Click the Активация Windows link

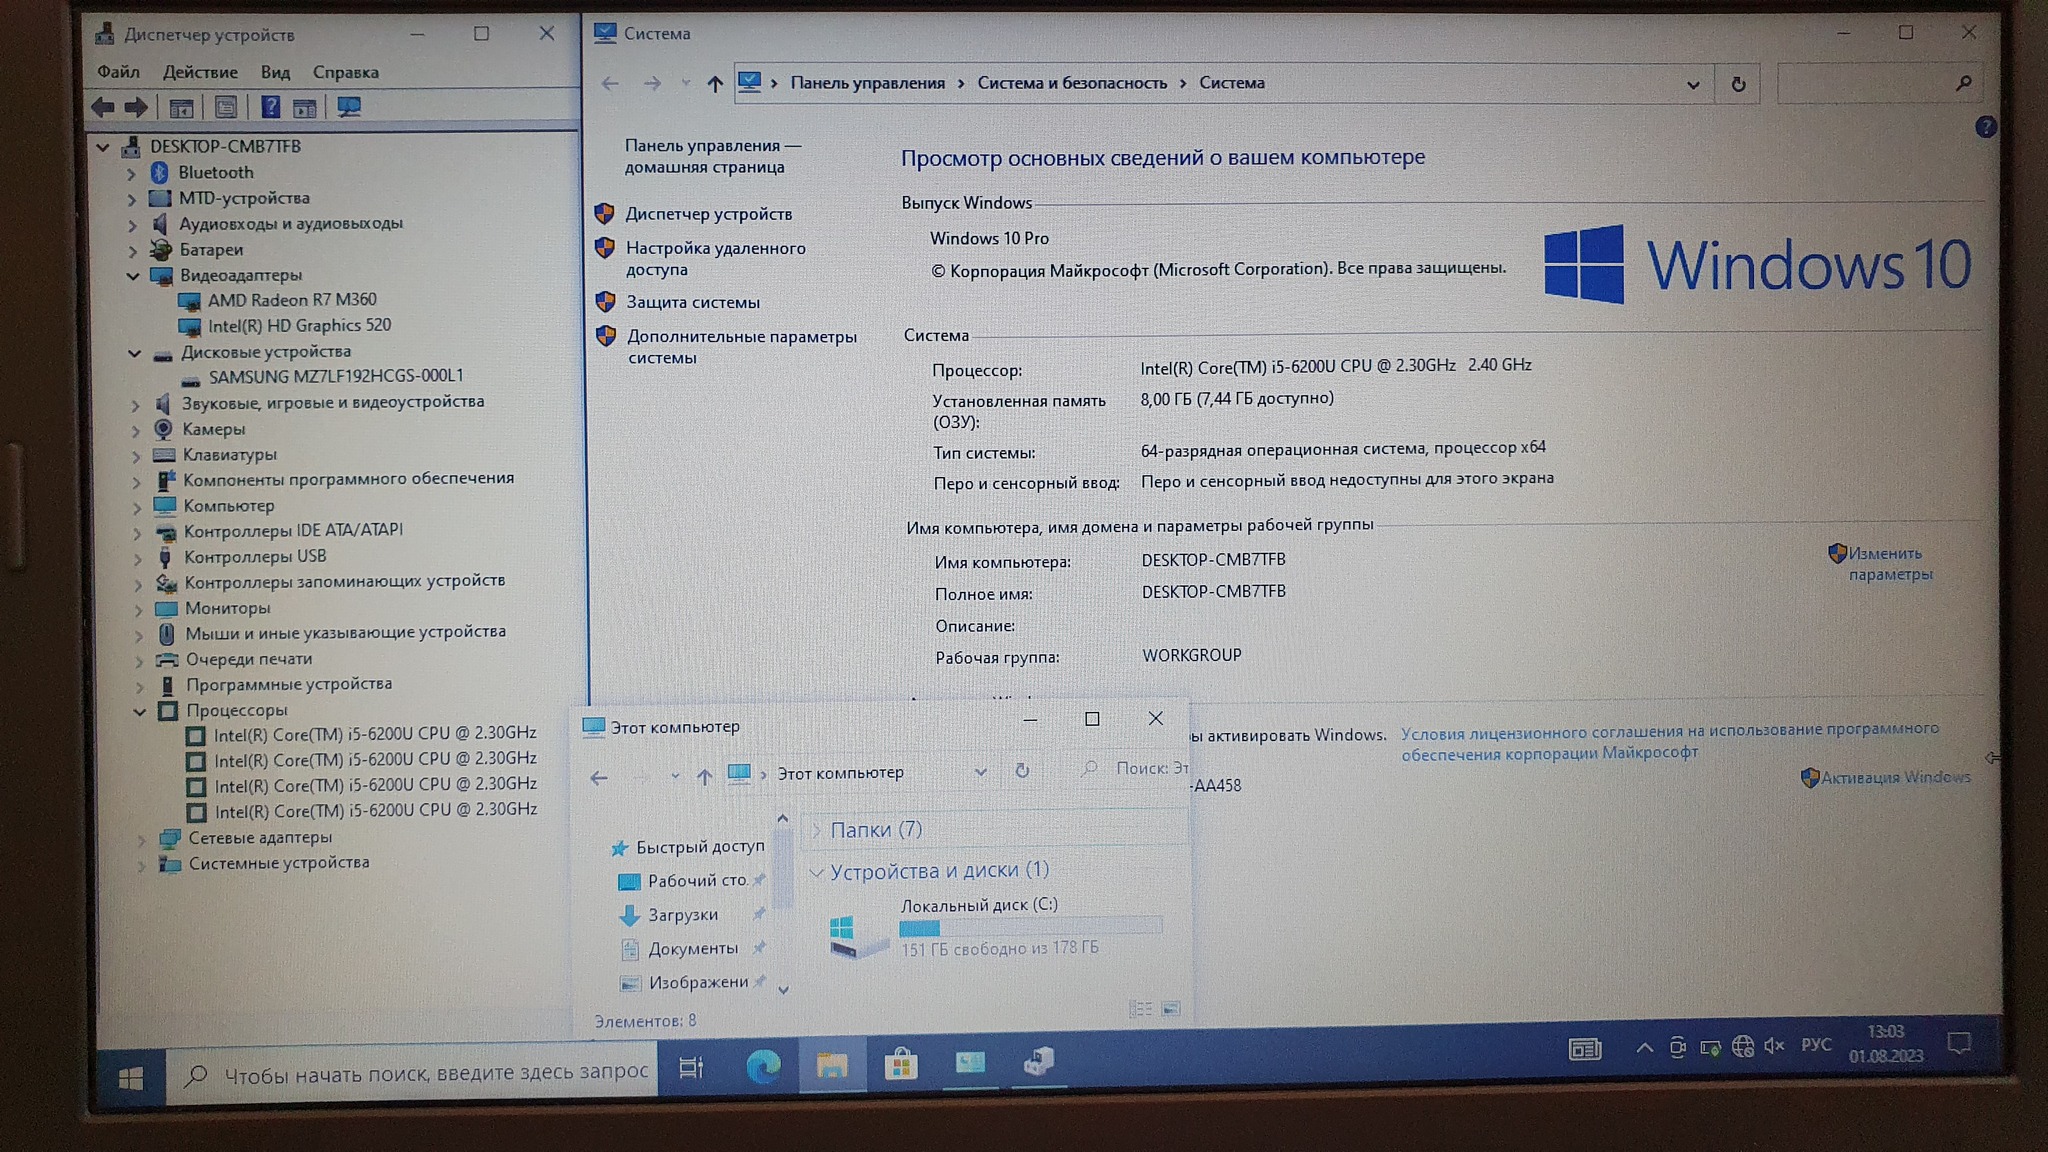pyautogui.click(x=1895, y=777)
